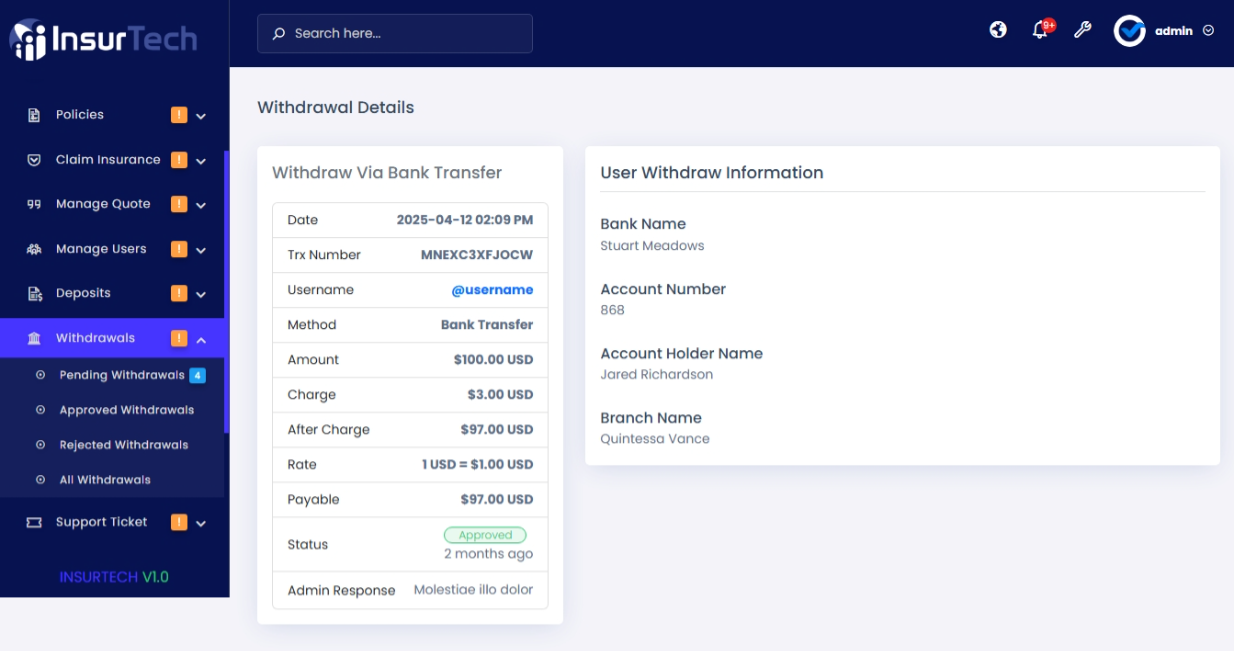Click the orange alert badge beside Policies
This screenshot has height=651, width=1234.
pos(179,115)
